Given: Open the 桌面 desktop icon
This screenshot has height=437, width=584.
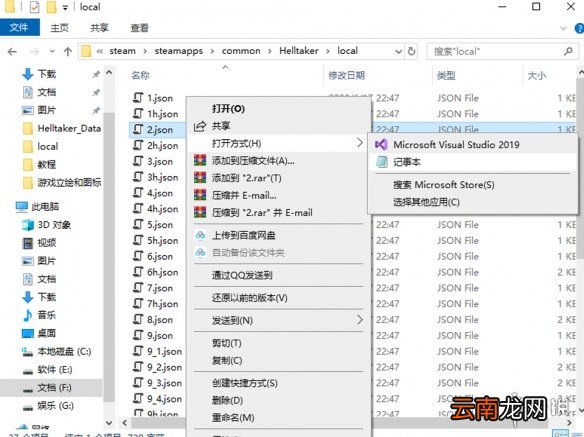Looking at the screenshot, I should pos(28,333).
